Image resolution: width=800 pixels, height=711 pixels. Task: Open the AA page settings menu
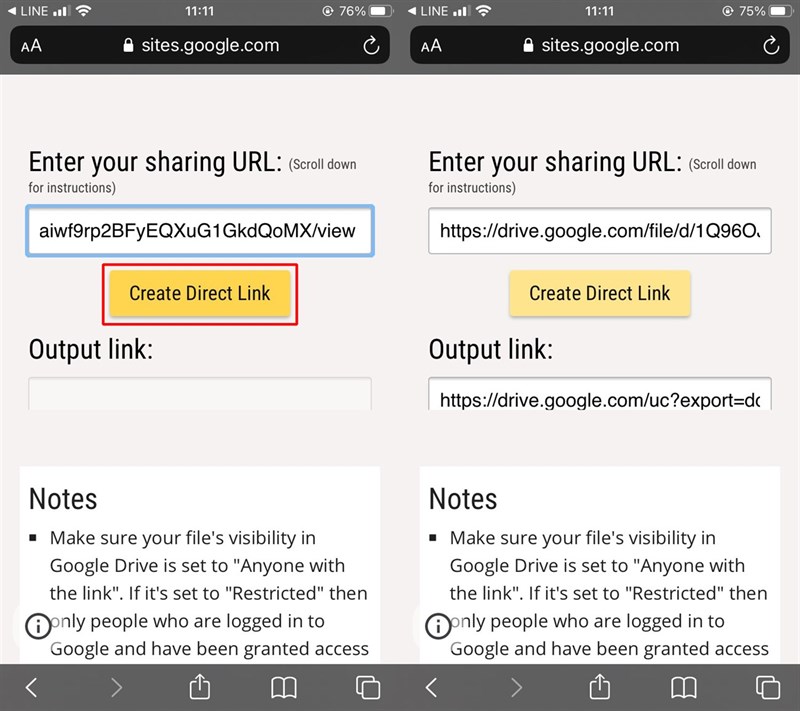[x=29, y=45]
